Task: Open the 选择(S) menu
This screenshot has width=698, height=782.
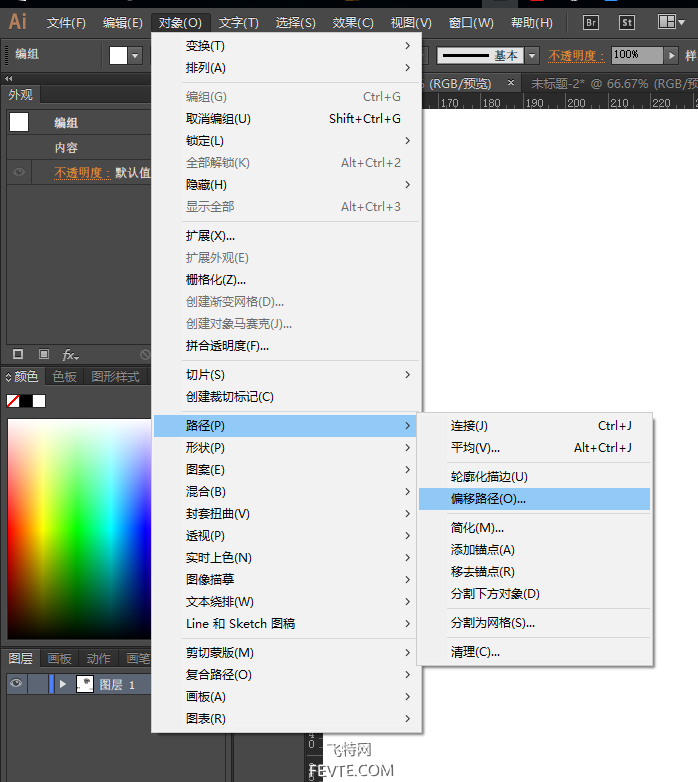Action: (296, 23)
